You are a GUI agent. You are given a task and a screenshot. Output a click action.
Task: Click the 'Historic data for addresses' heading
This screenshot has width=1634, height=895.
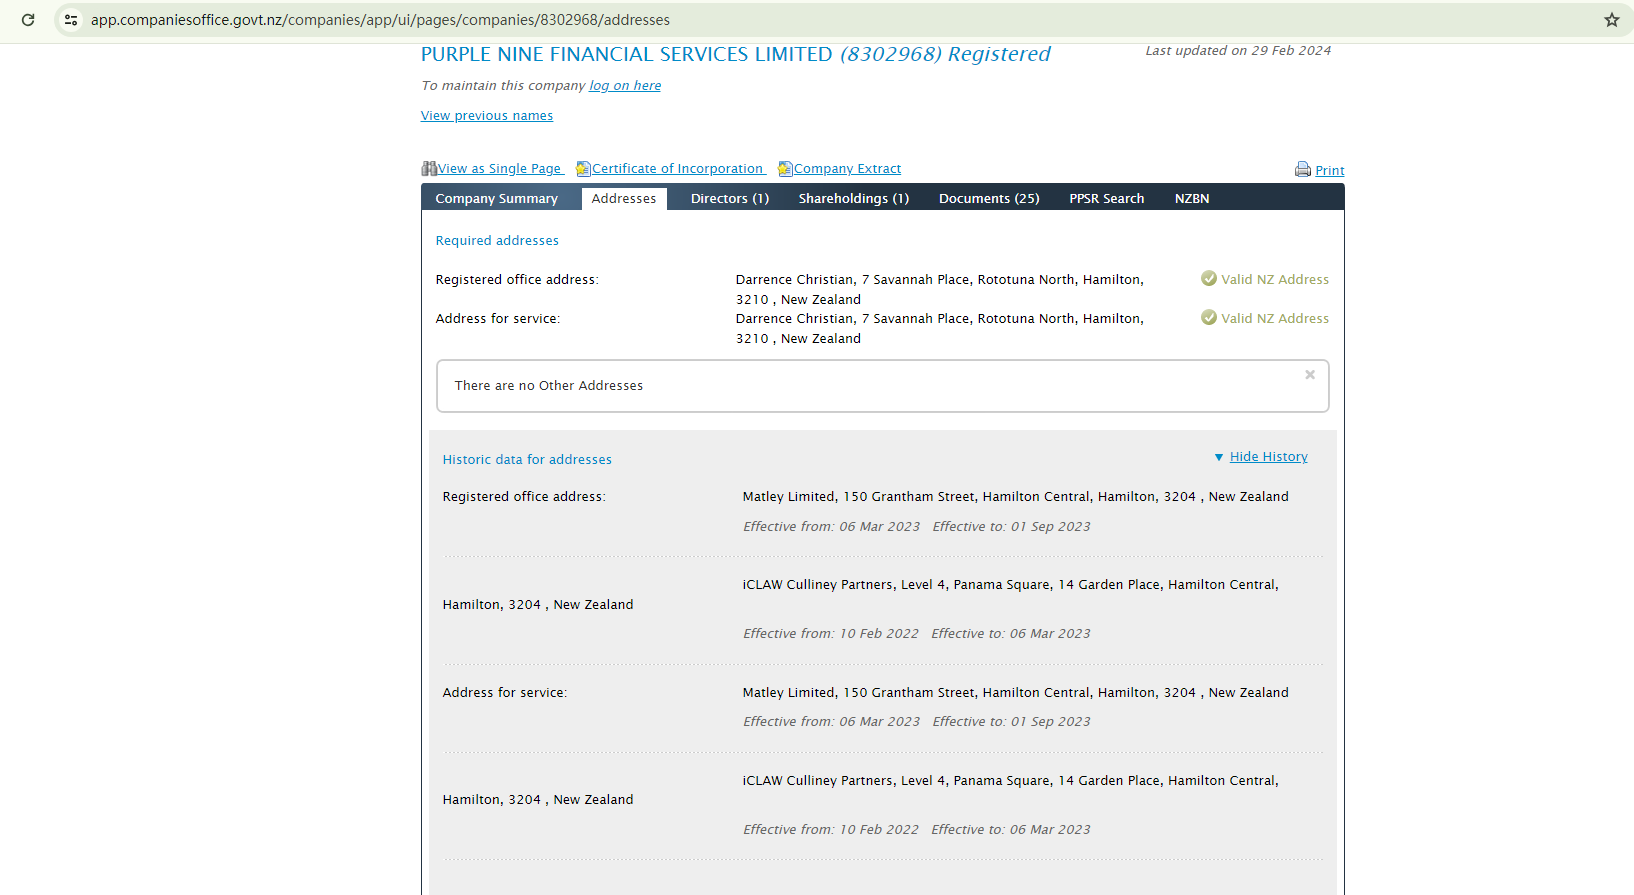[x=527, y=460]
